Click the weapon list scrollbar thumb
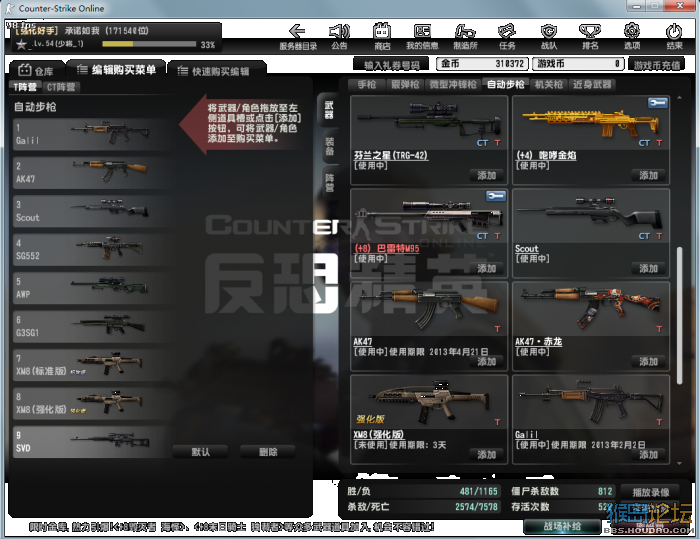The width and height of the screenshot is (700, 539). (x=679, y=315)
